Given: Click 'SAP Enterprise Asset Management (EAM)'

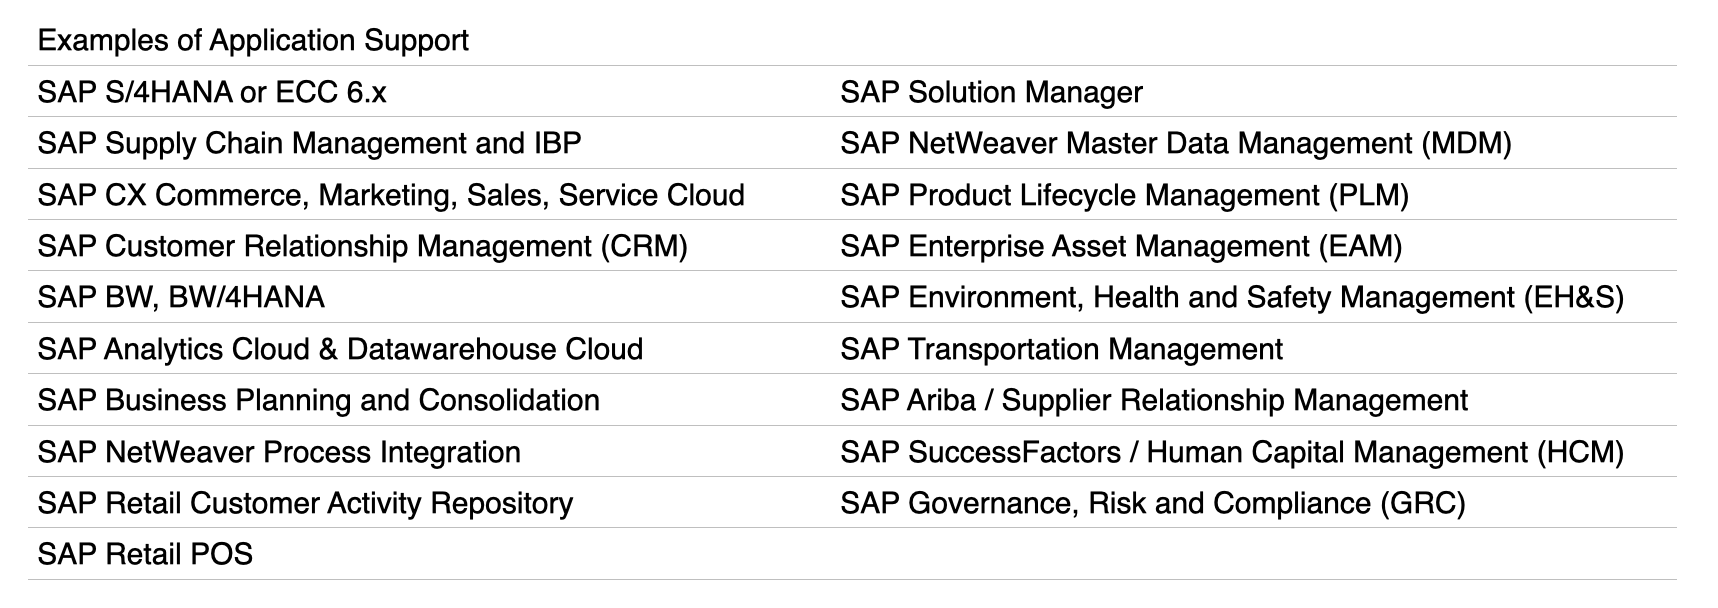Looking at the screenshot, I should pyautogui.click(x=1121, y=246).
